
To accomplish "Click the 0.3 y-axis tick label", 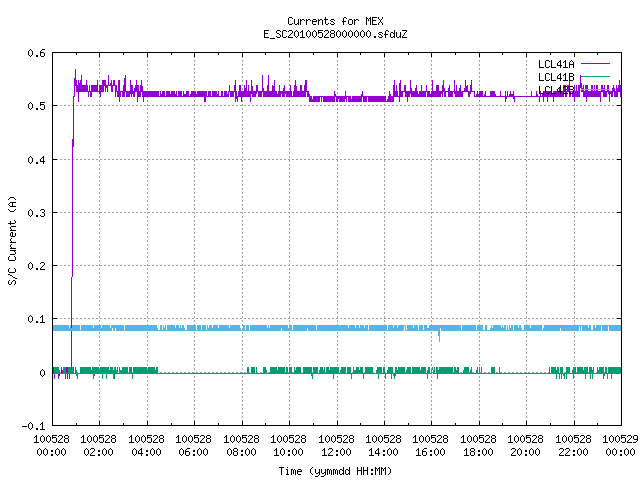I will click(36, 213).
